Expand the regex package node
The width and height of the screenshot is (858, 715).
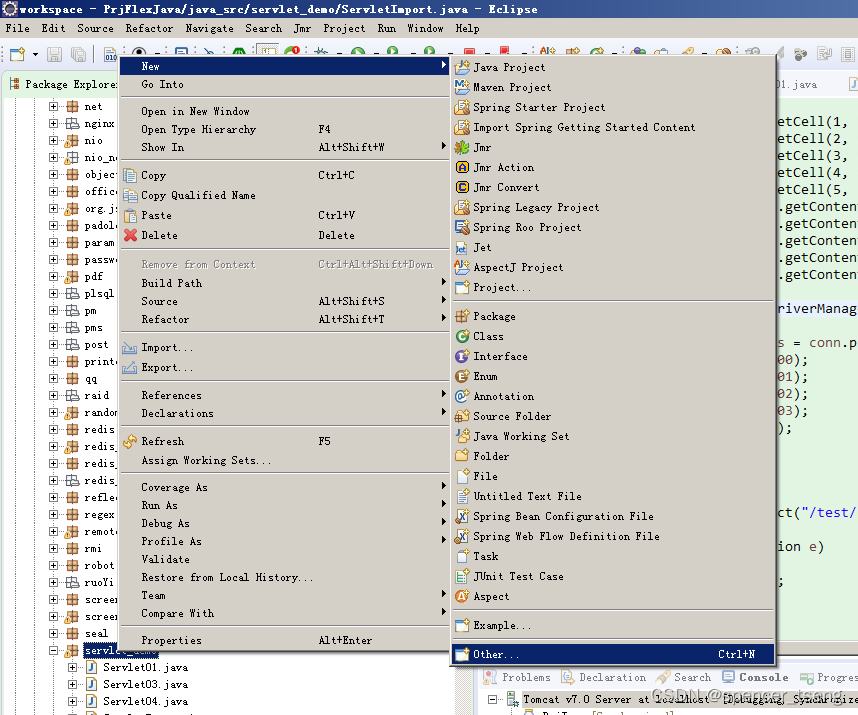pos(53,514)
